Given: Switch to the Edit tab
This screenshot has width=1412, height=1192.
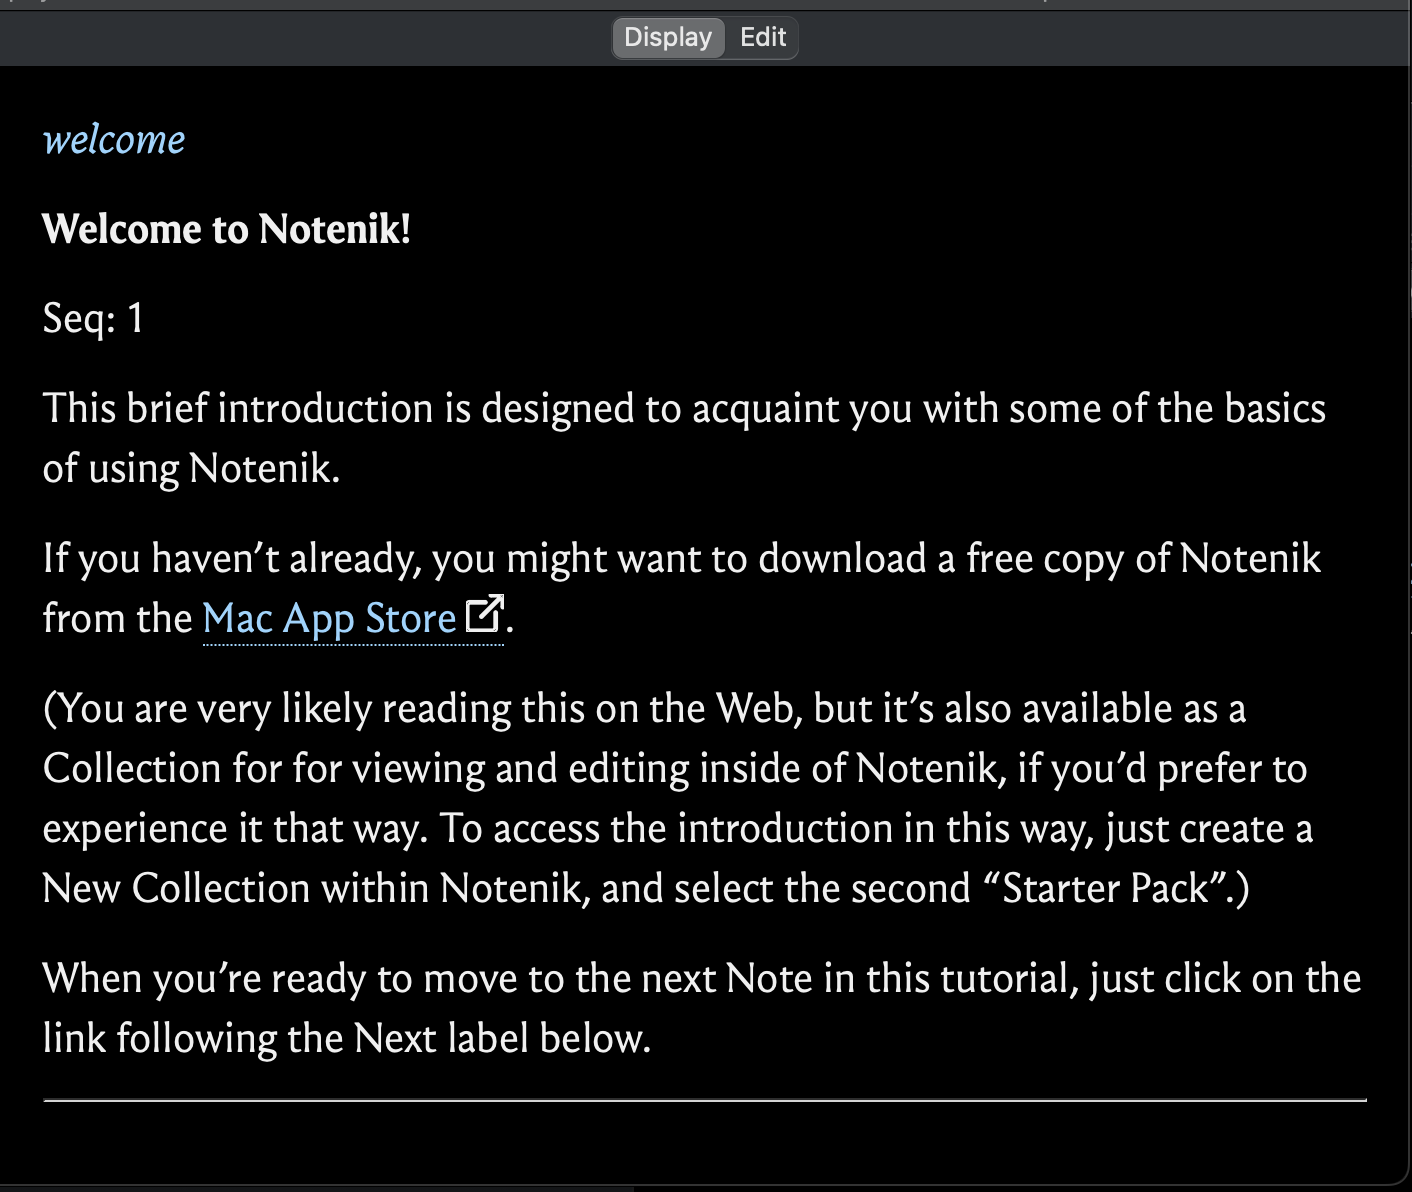Looking at the screenshot, I should [x=763, y=38].
